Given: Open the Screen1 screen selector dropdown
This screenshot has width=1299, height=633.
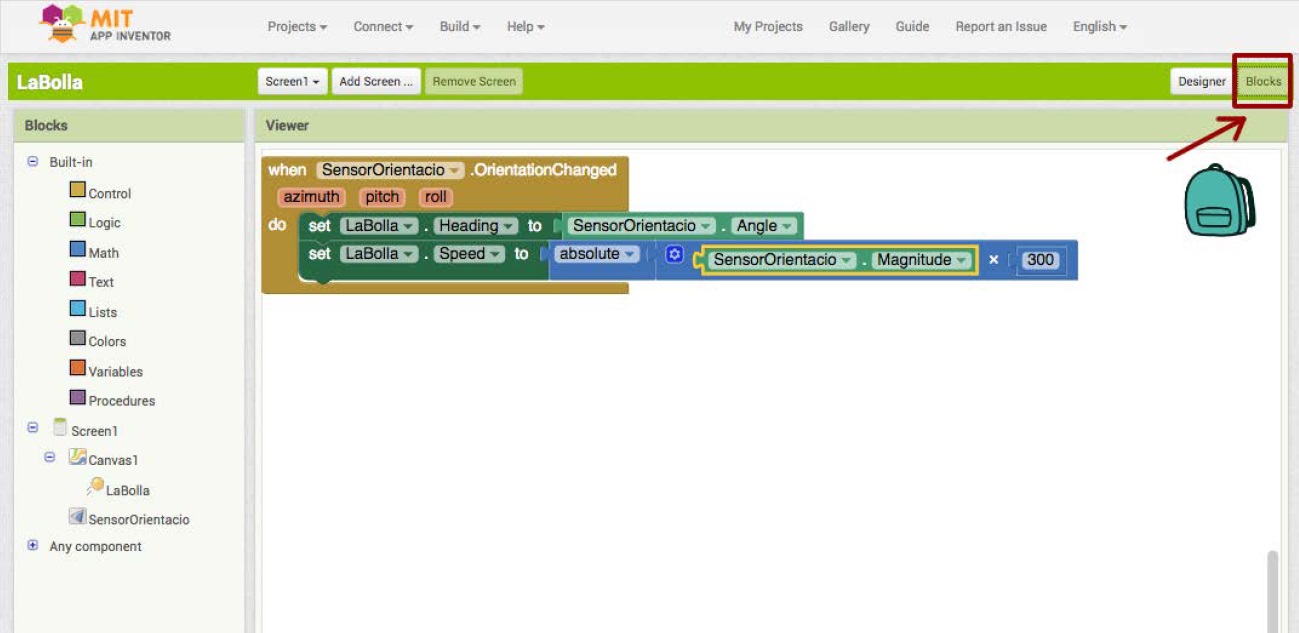Looking at the screenshot, I should (293, 82).
